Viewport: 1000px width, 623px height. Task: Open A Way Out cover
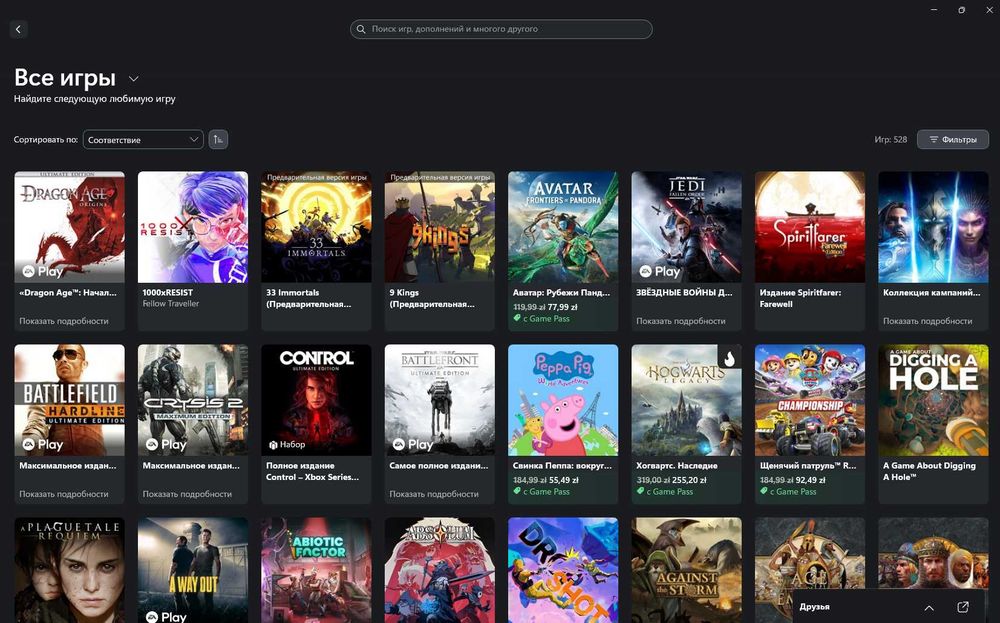(193, 570)
